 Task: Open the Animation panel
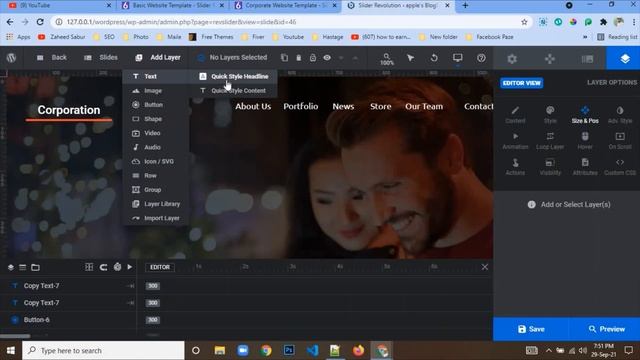[515, 141]
